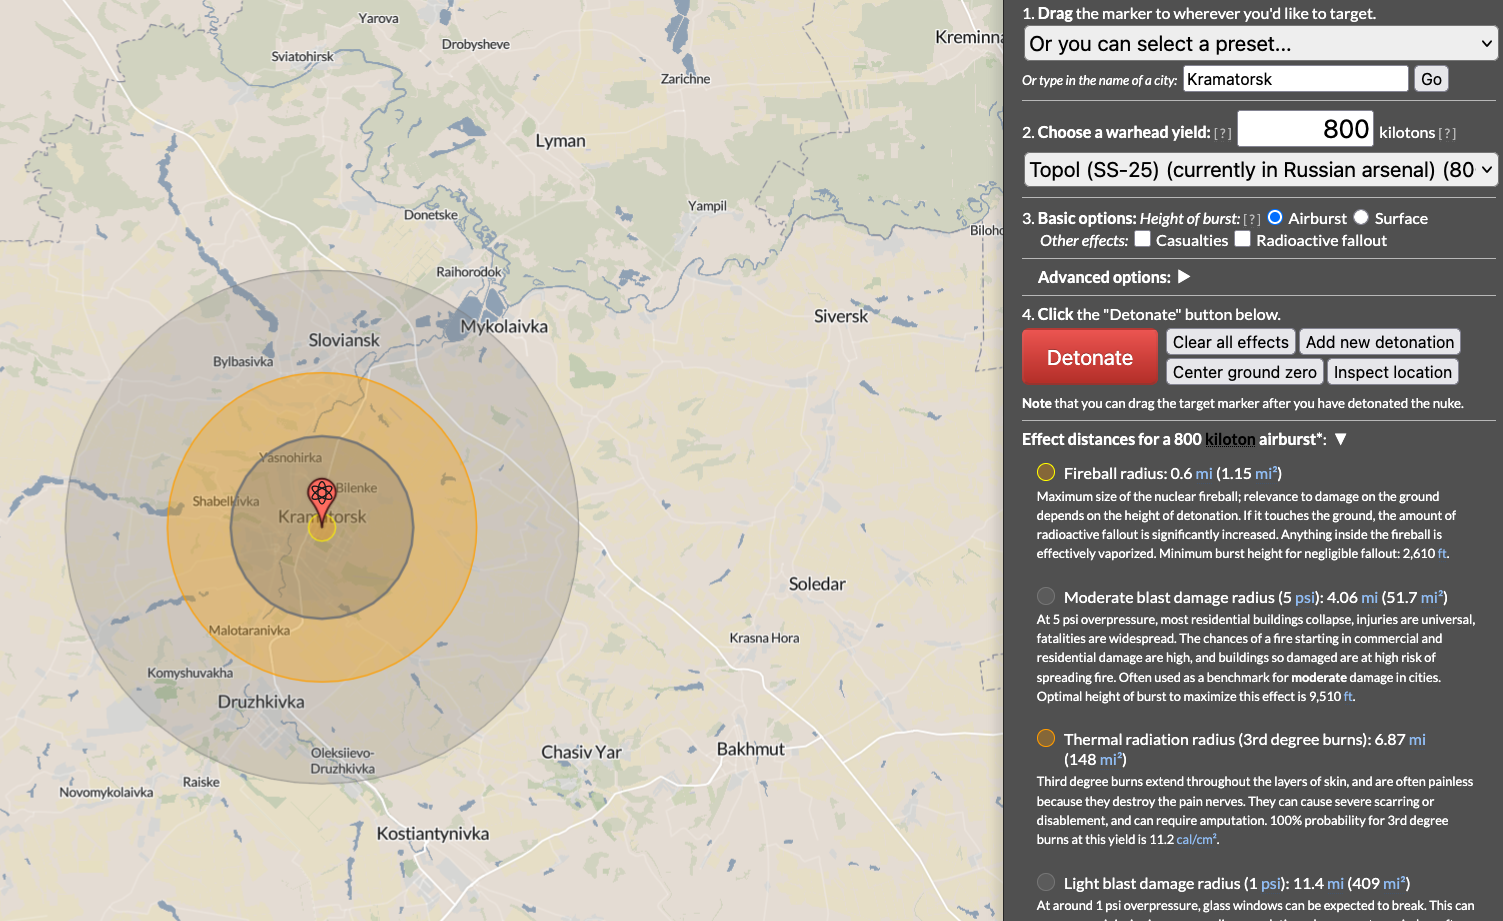1503x921 pixels.
Task: Click the mi link after Fireball radius 0.6
Action: pos(1204,473)
